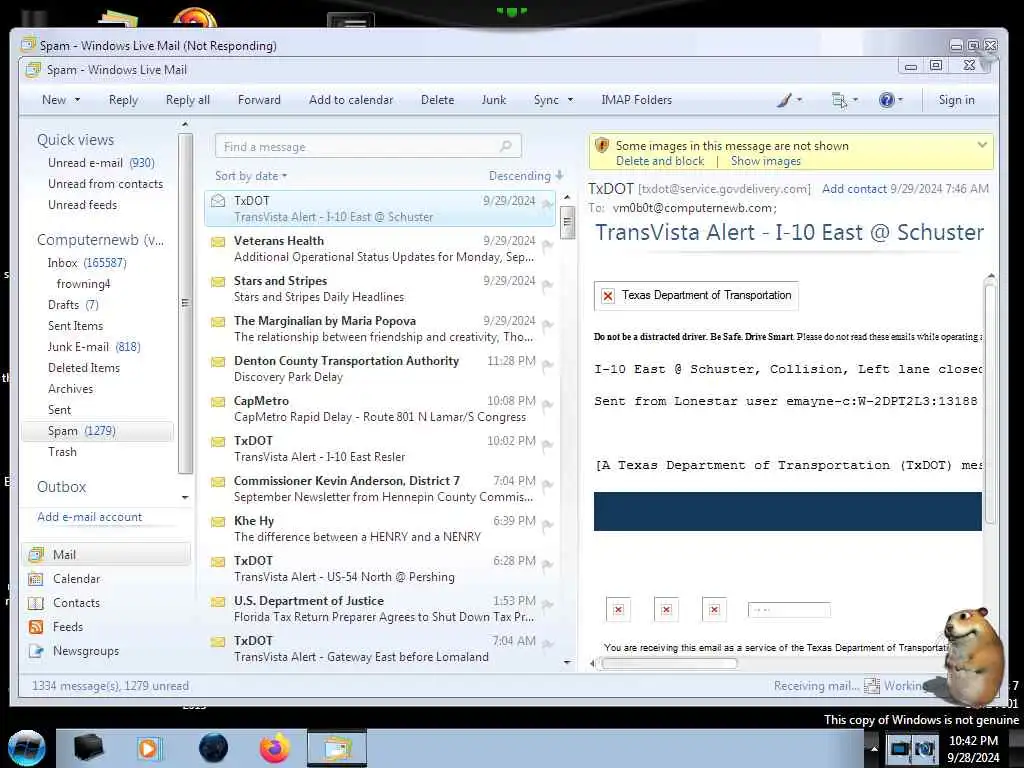Open IMAP Folders
The width and height of the screenshot is (1024, 768).
(636, 100)
